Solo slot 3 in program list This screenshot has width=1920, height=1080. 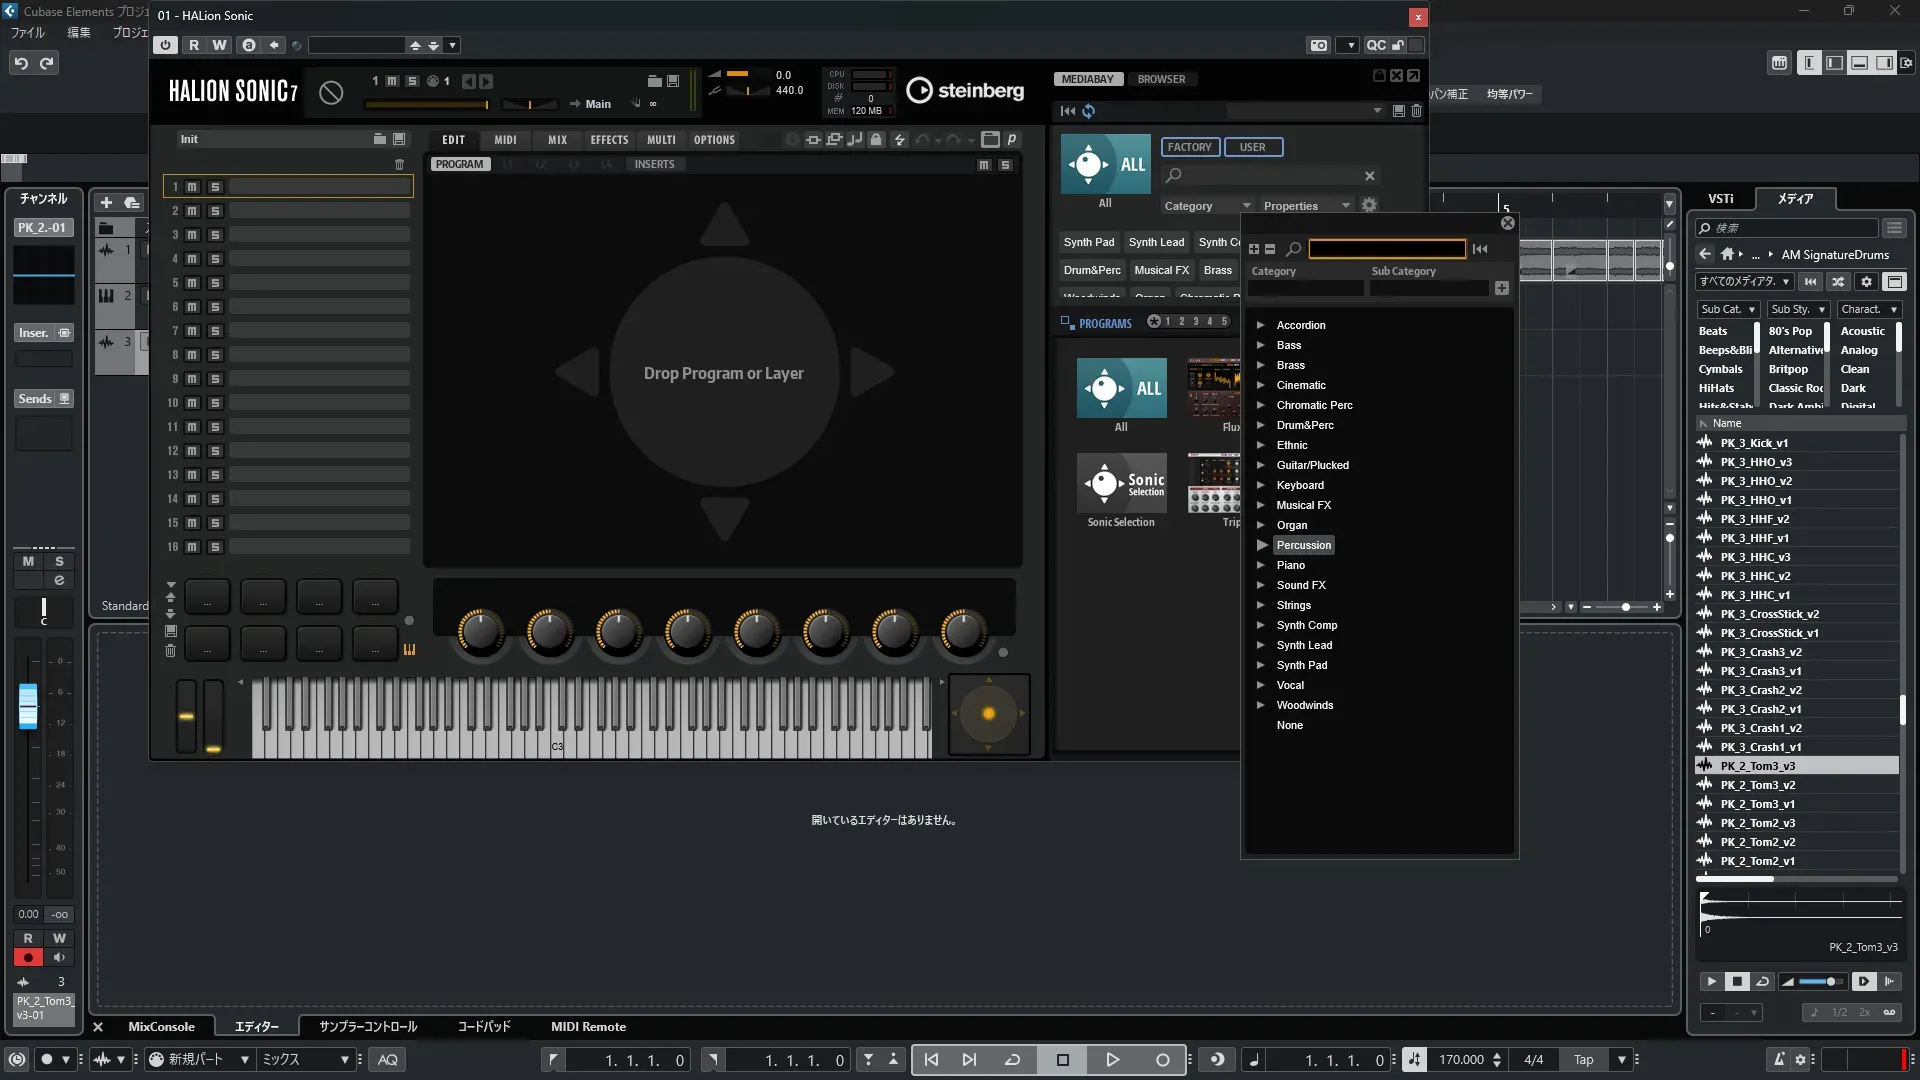pyautogui.click(x=215, y=235)
